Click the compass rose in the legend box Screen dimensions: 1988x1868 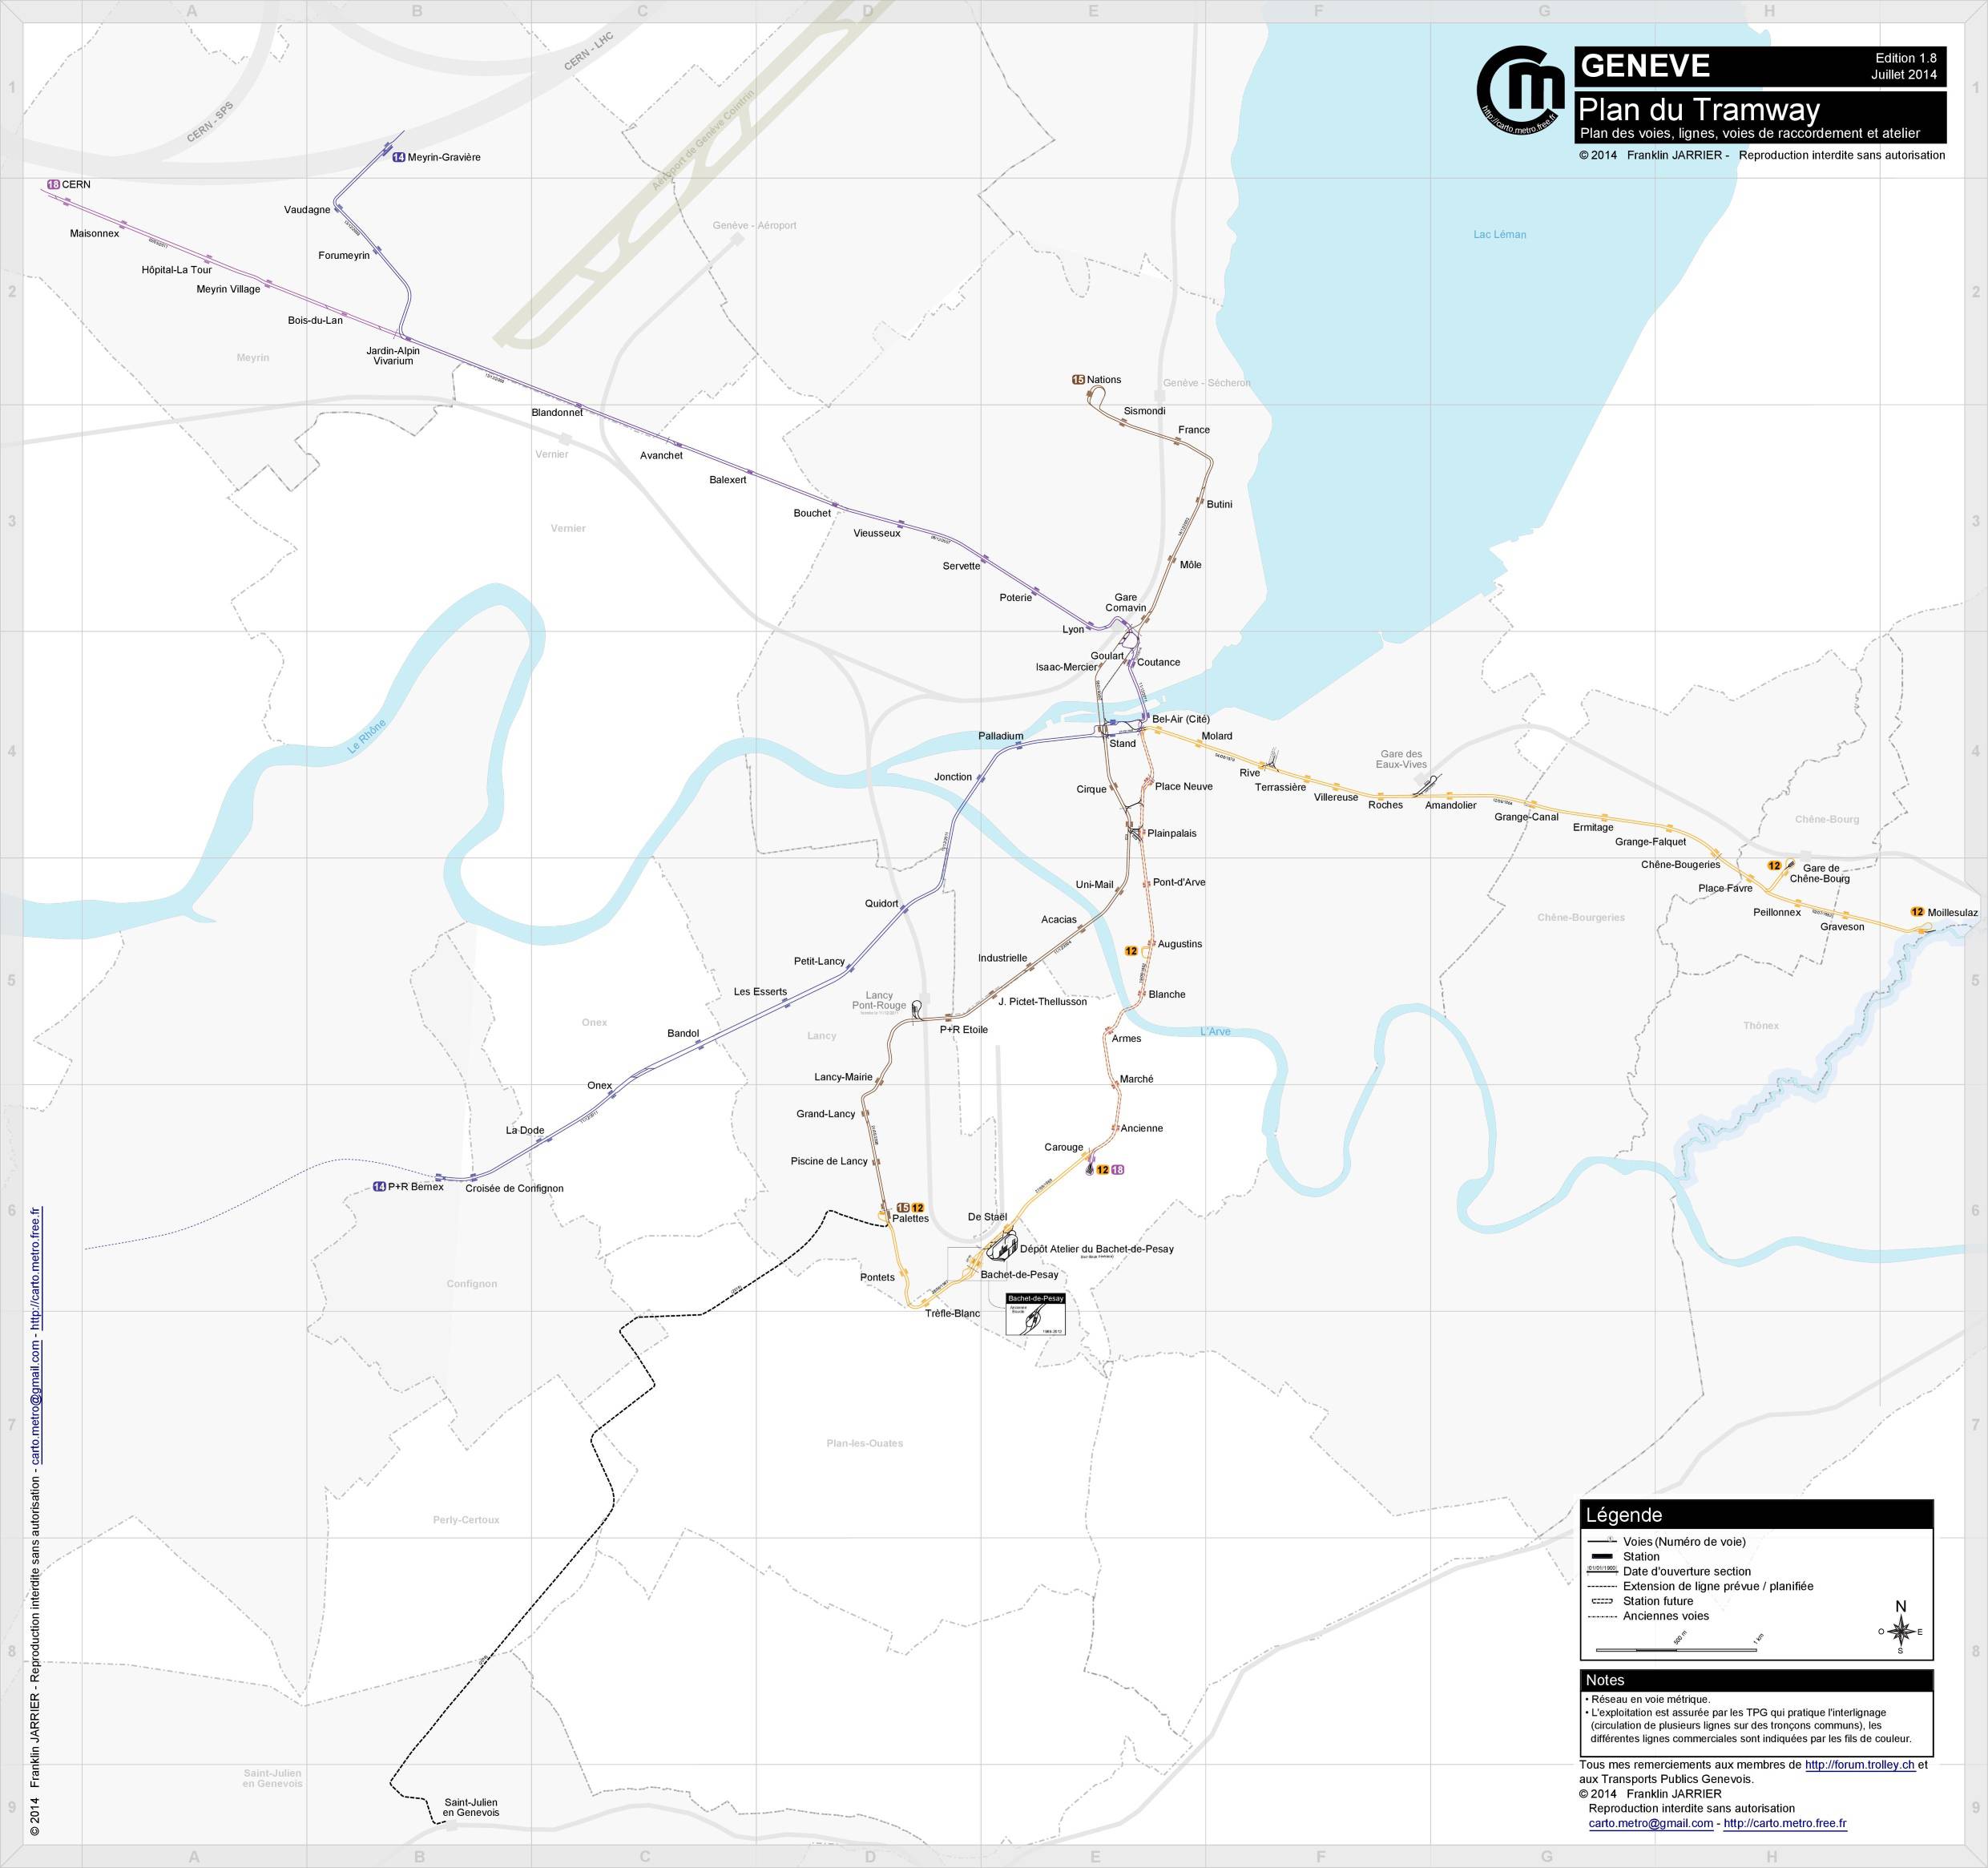1902,1631
